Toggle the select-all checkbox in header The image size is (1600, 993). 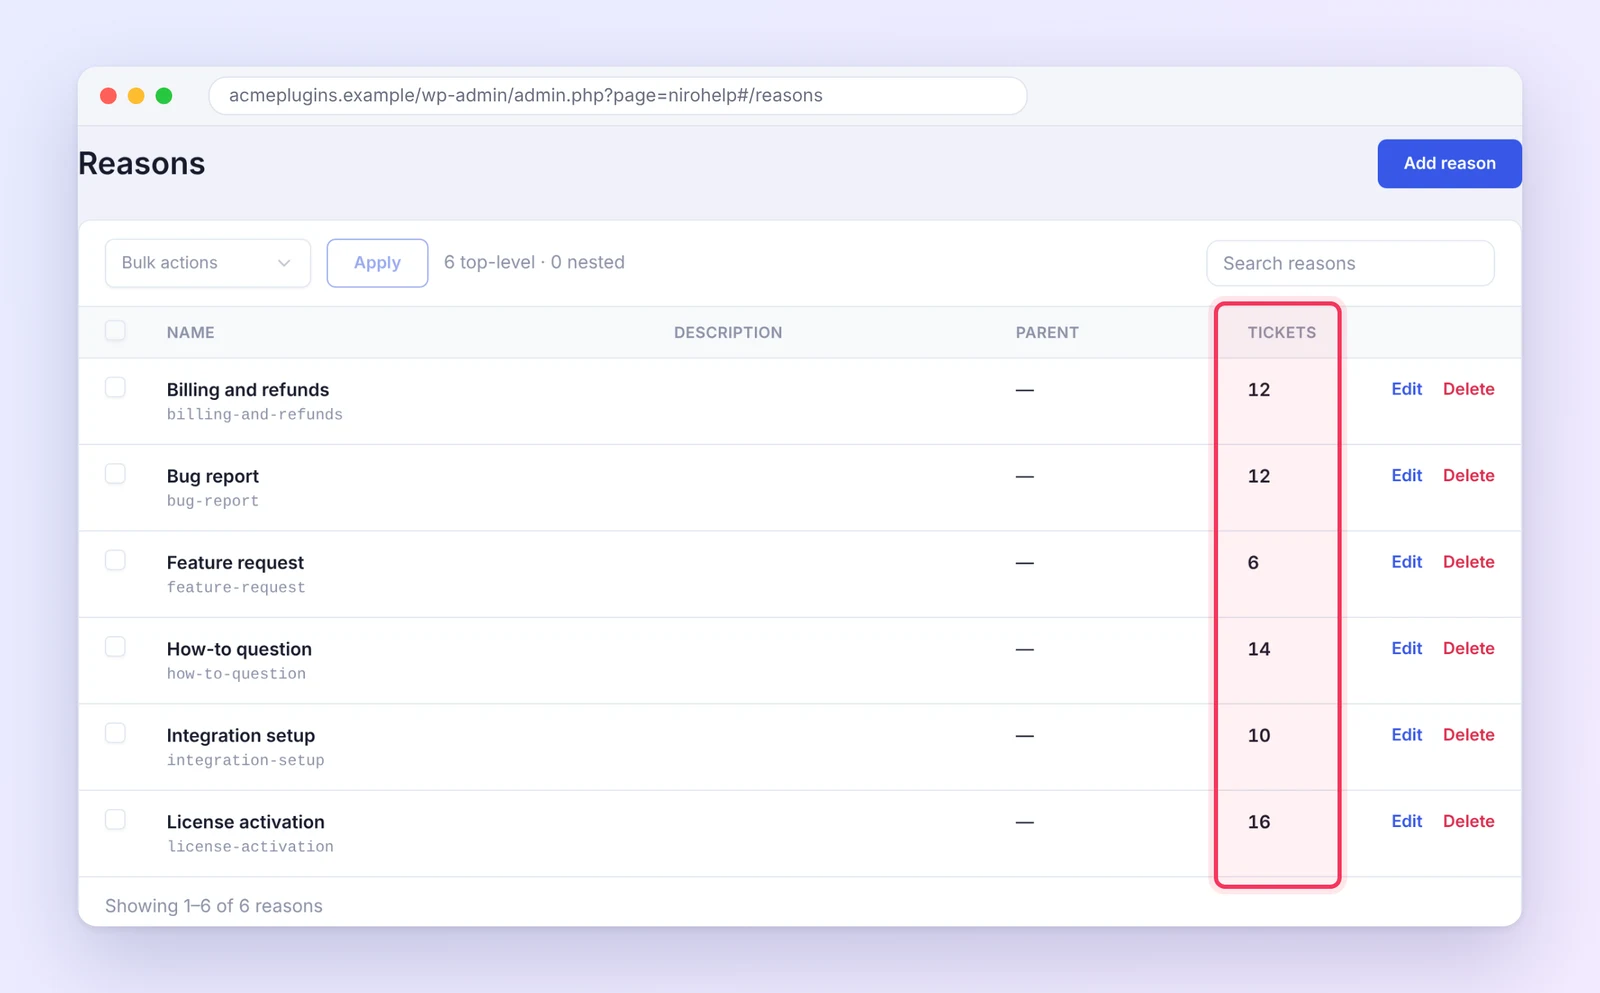tap(115, 330)
